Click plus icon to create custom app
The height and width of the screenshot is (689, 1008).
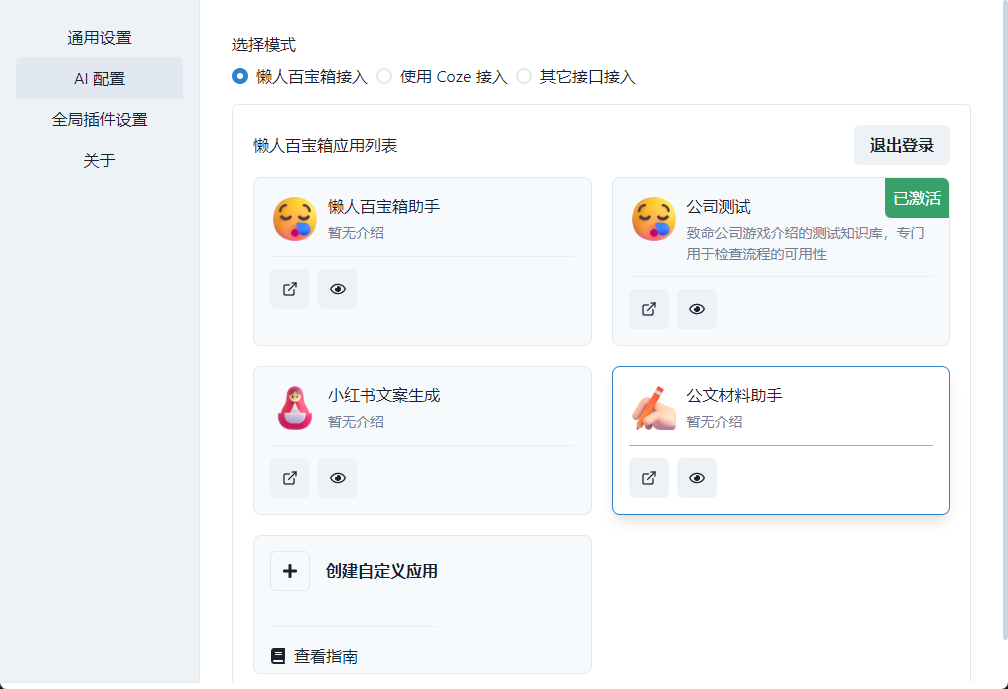click(290, 571)
